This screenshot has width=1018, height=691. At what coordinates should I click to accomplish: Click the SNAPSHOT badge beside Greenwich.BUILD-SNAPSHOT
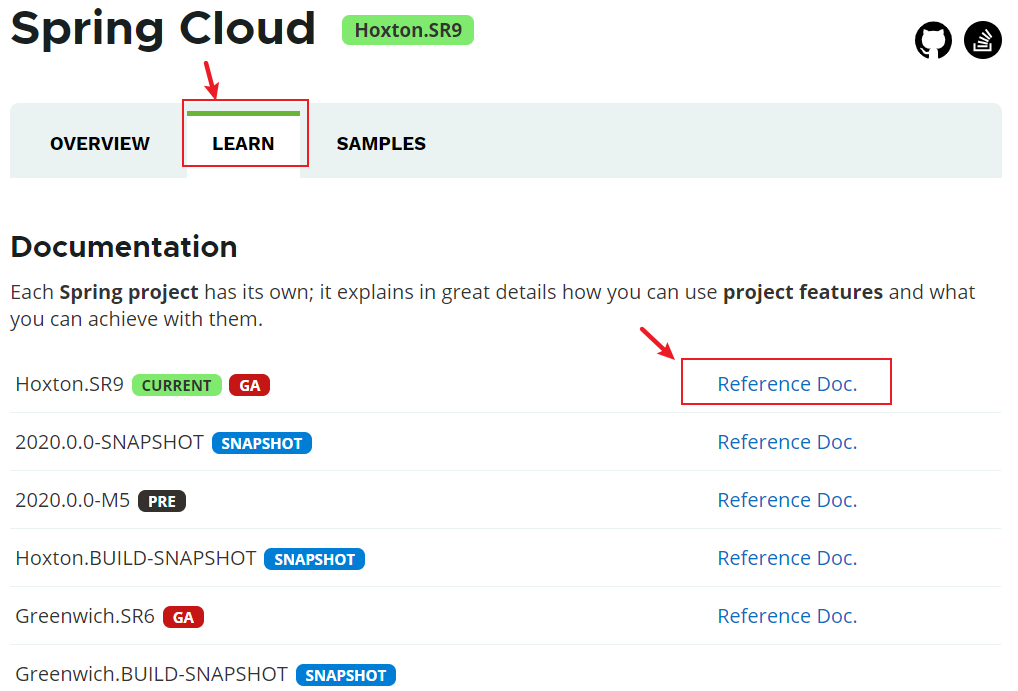pyautogui.click(x=345, y=675)
